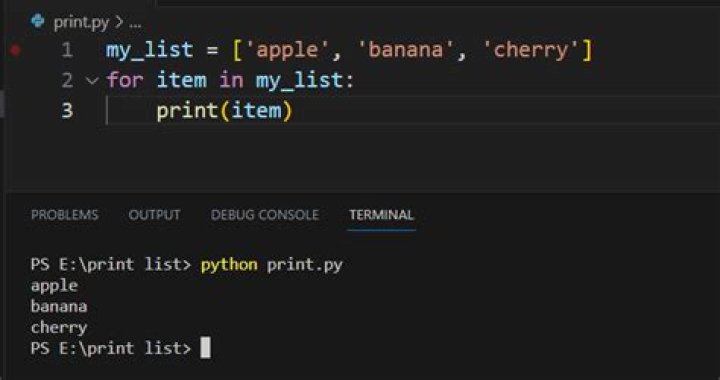
Task: Open the DEBUG CONSOLE tab
Action: click(264, 215)
